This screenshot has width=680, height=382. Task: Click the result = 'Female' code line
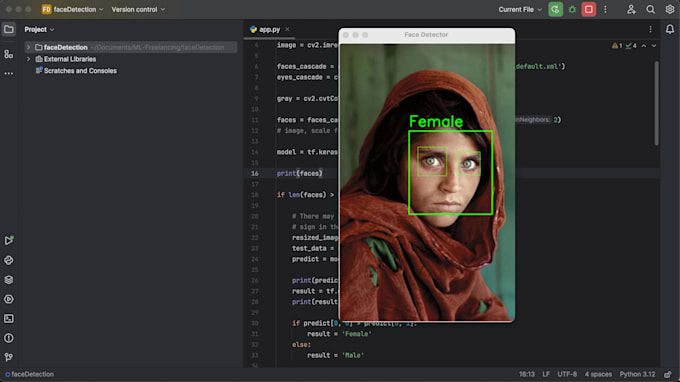[x=339, y=334]
